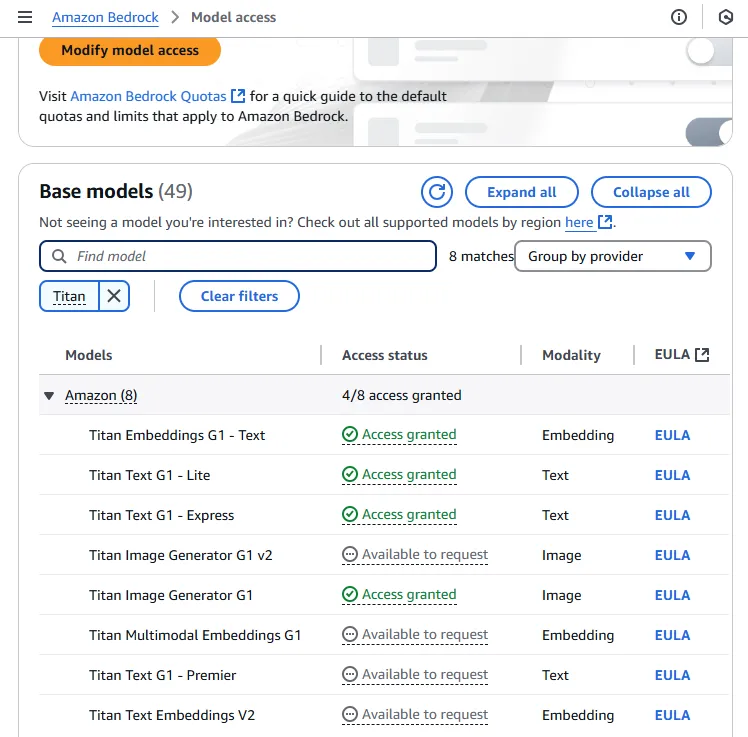The width and height of the screenshot is (748, 737).
Task: Collapse the Amazon (8) provider group
Action: pos(49,396)
